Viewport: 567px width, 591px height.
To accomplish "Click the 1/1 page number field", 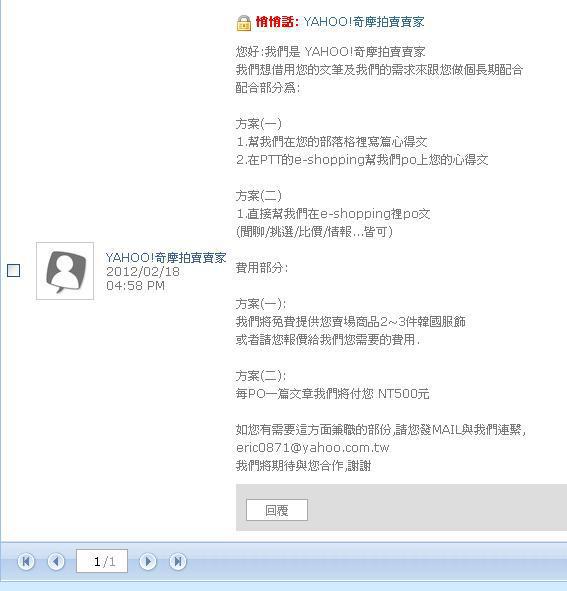I will [102, 561].
